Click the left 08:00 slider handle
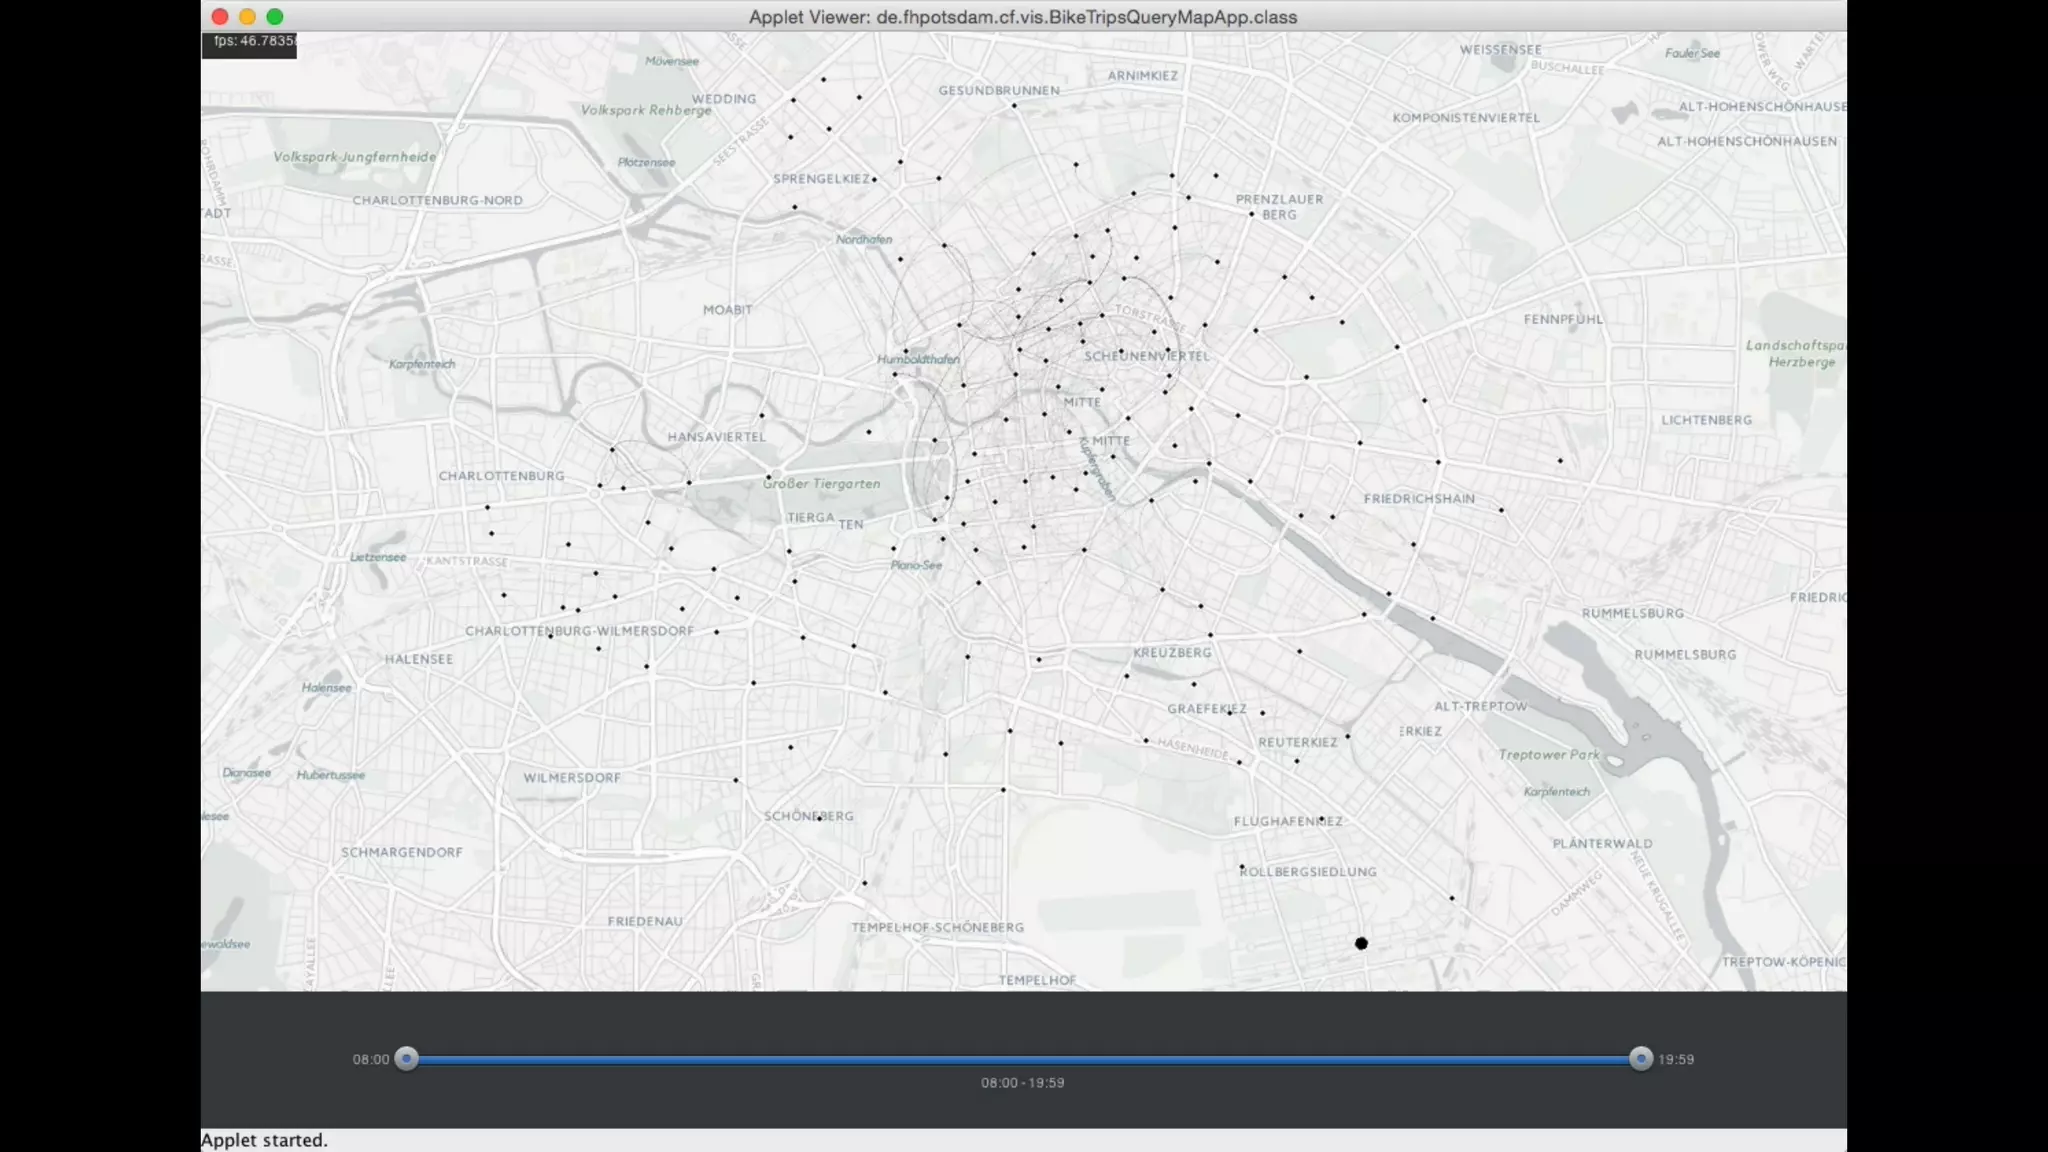Screen dimensions: 2048x1152 [406, 1059]
